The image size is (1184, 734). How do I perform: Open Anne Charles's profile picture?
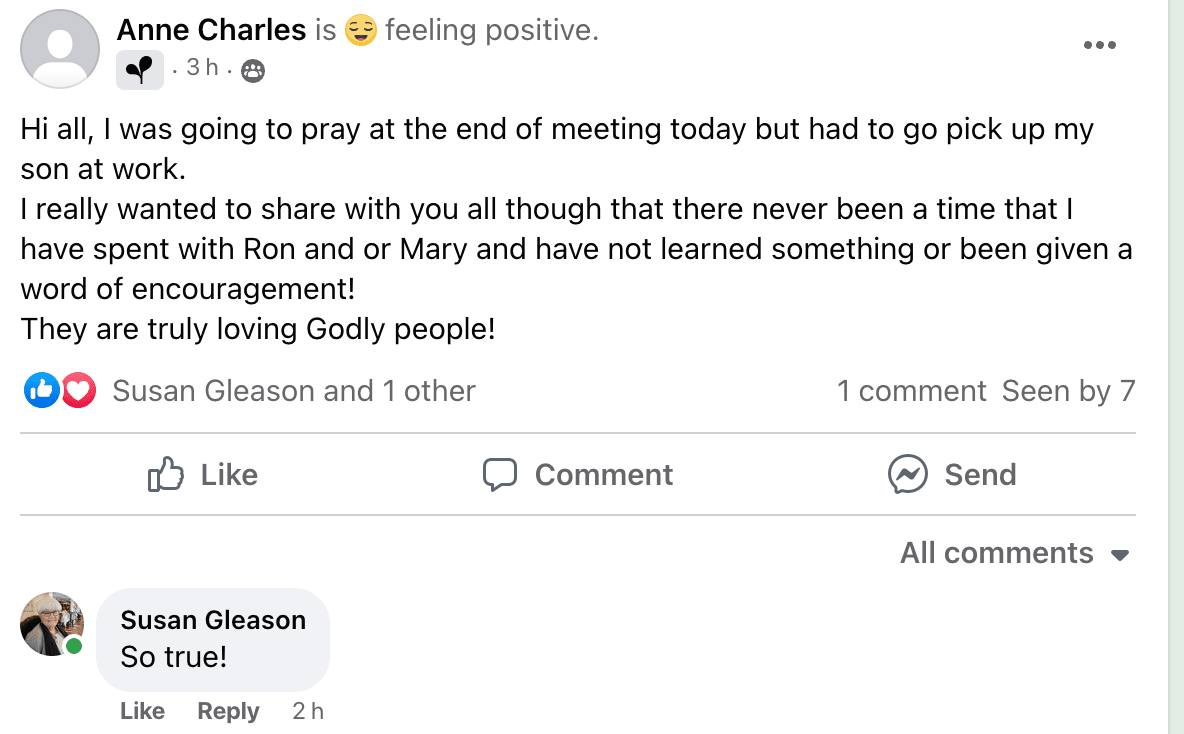tap(60, 48)
